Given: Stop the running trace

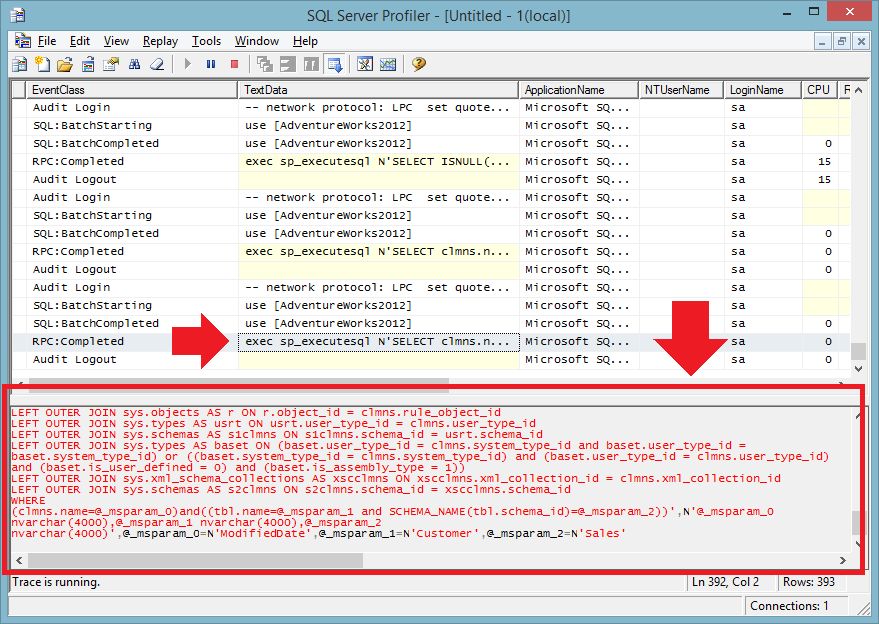Looking at the screenshot, I should point(234,64).
